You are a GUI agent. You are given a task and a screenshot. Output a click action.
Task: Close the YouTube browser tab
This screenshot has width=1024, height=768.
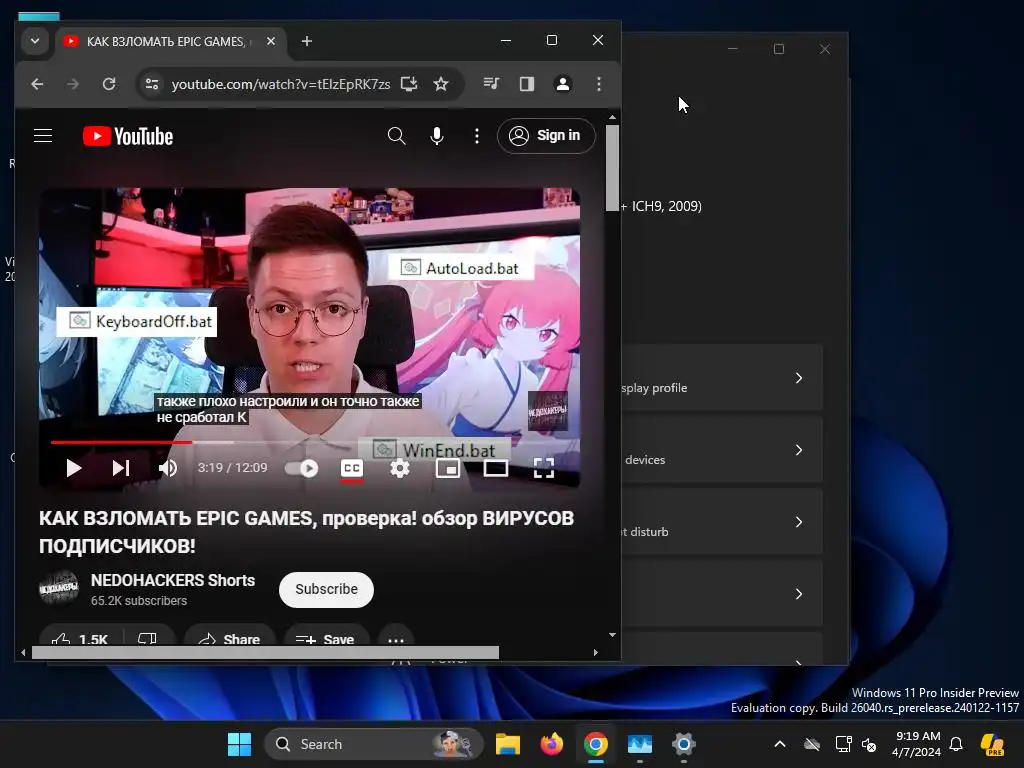tap(271, 41)
